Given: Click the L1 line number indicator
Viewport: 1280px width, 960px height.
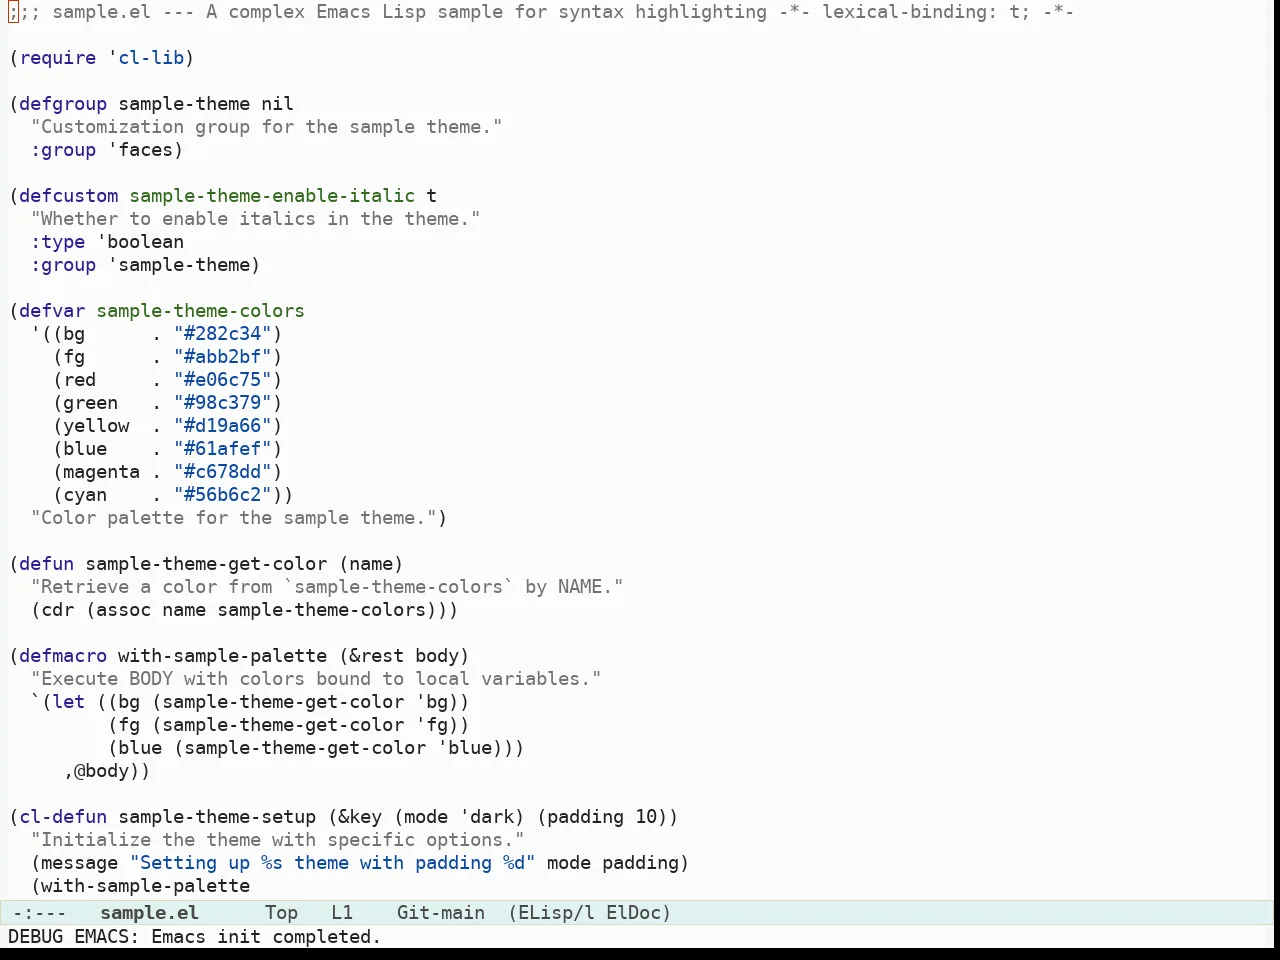Looking at the screenshot, I should tap(342, 913).
